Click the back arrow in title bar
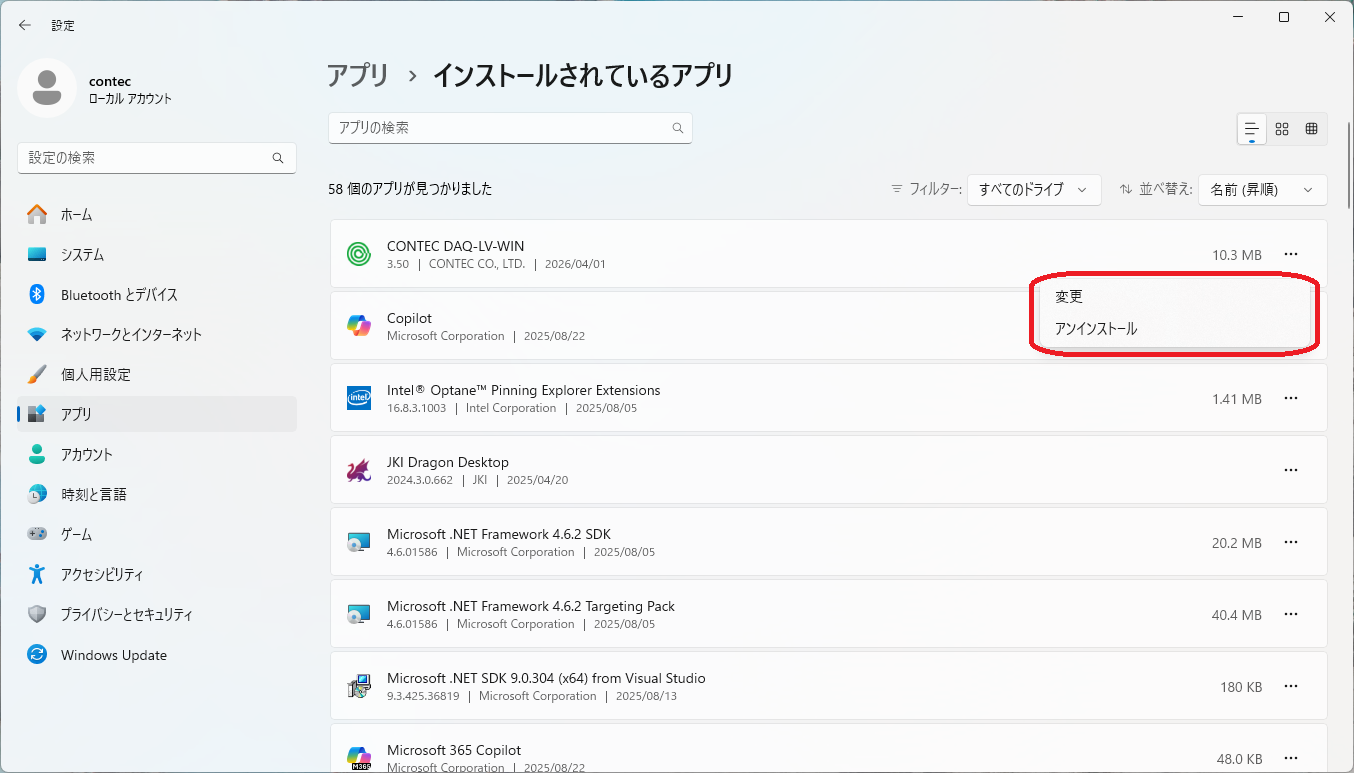The height and width of the screenshot is (773, 1354). pyautogui.click(x=25, y=25)
